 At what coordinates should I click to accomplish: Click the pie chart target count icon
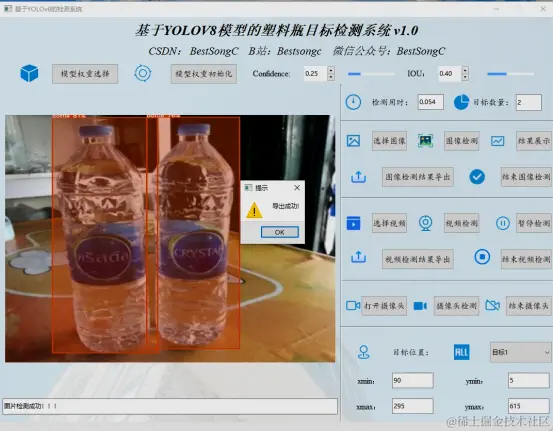coord(461,102)
